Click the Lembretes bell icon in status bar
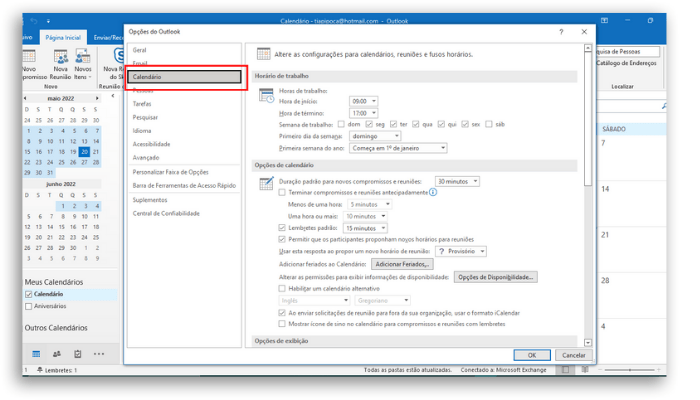Screen dimensions: 700x400 coord(40,370)
